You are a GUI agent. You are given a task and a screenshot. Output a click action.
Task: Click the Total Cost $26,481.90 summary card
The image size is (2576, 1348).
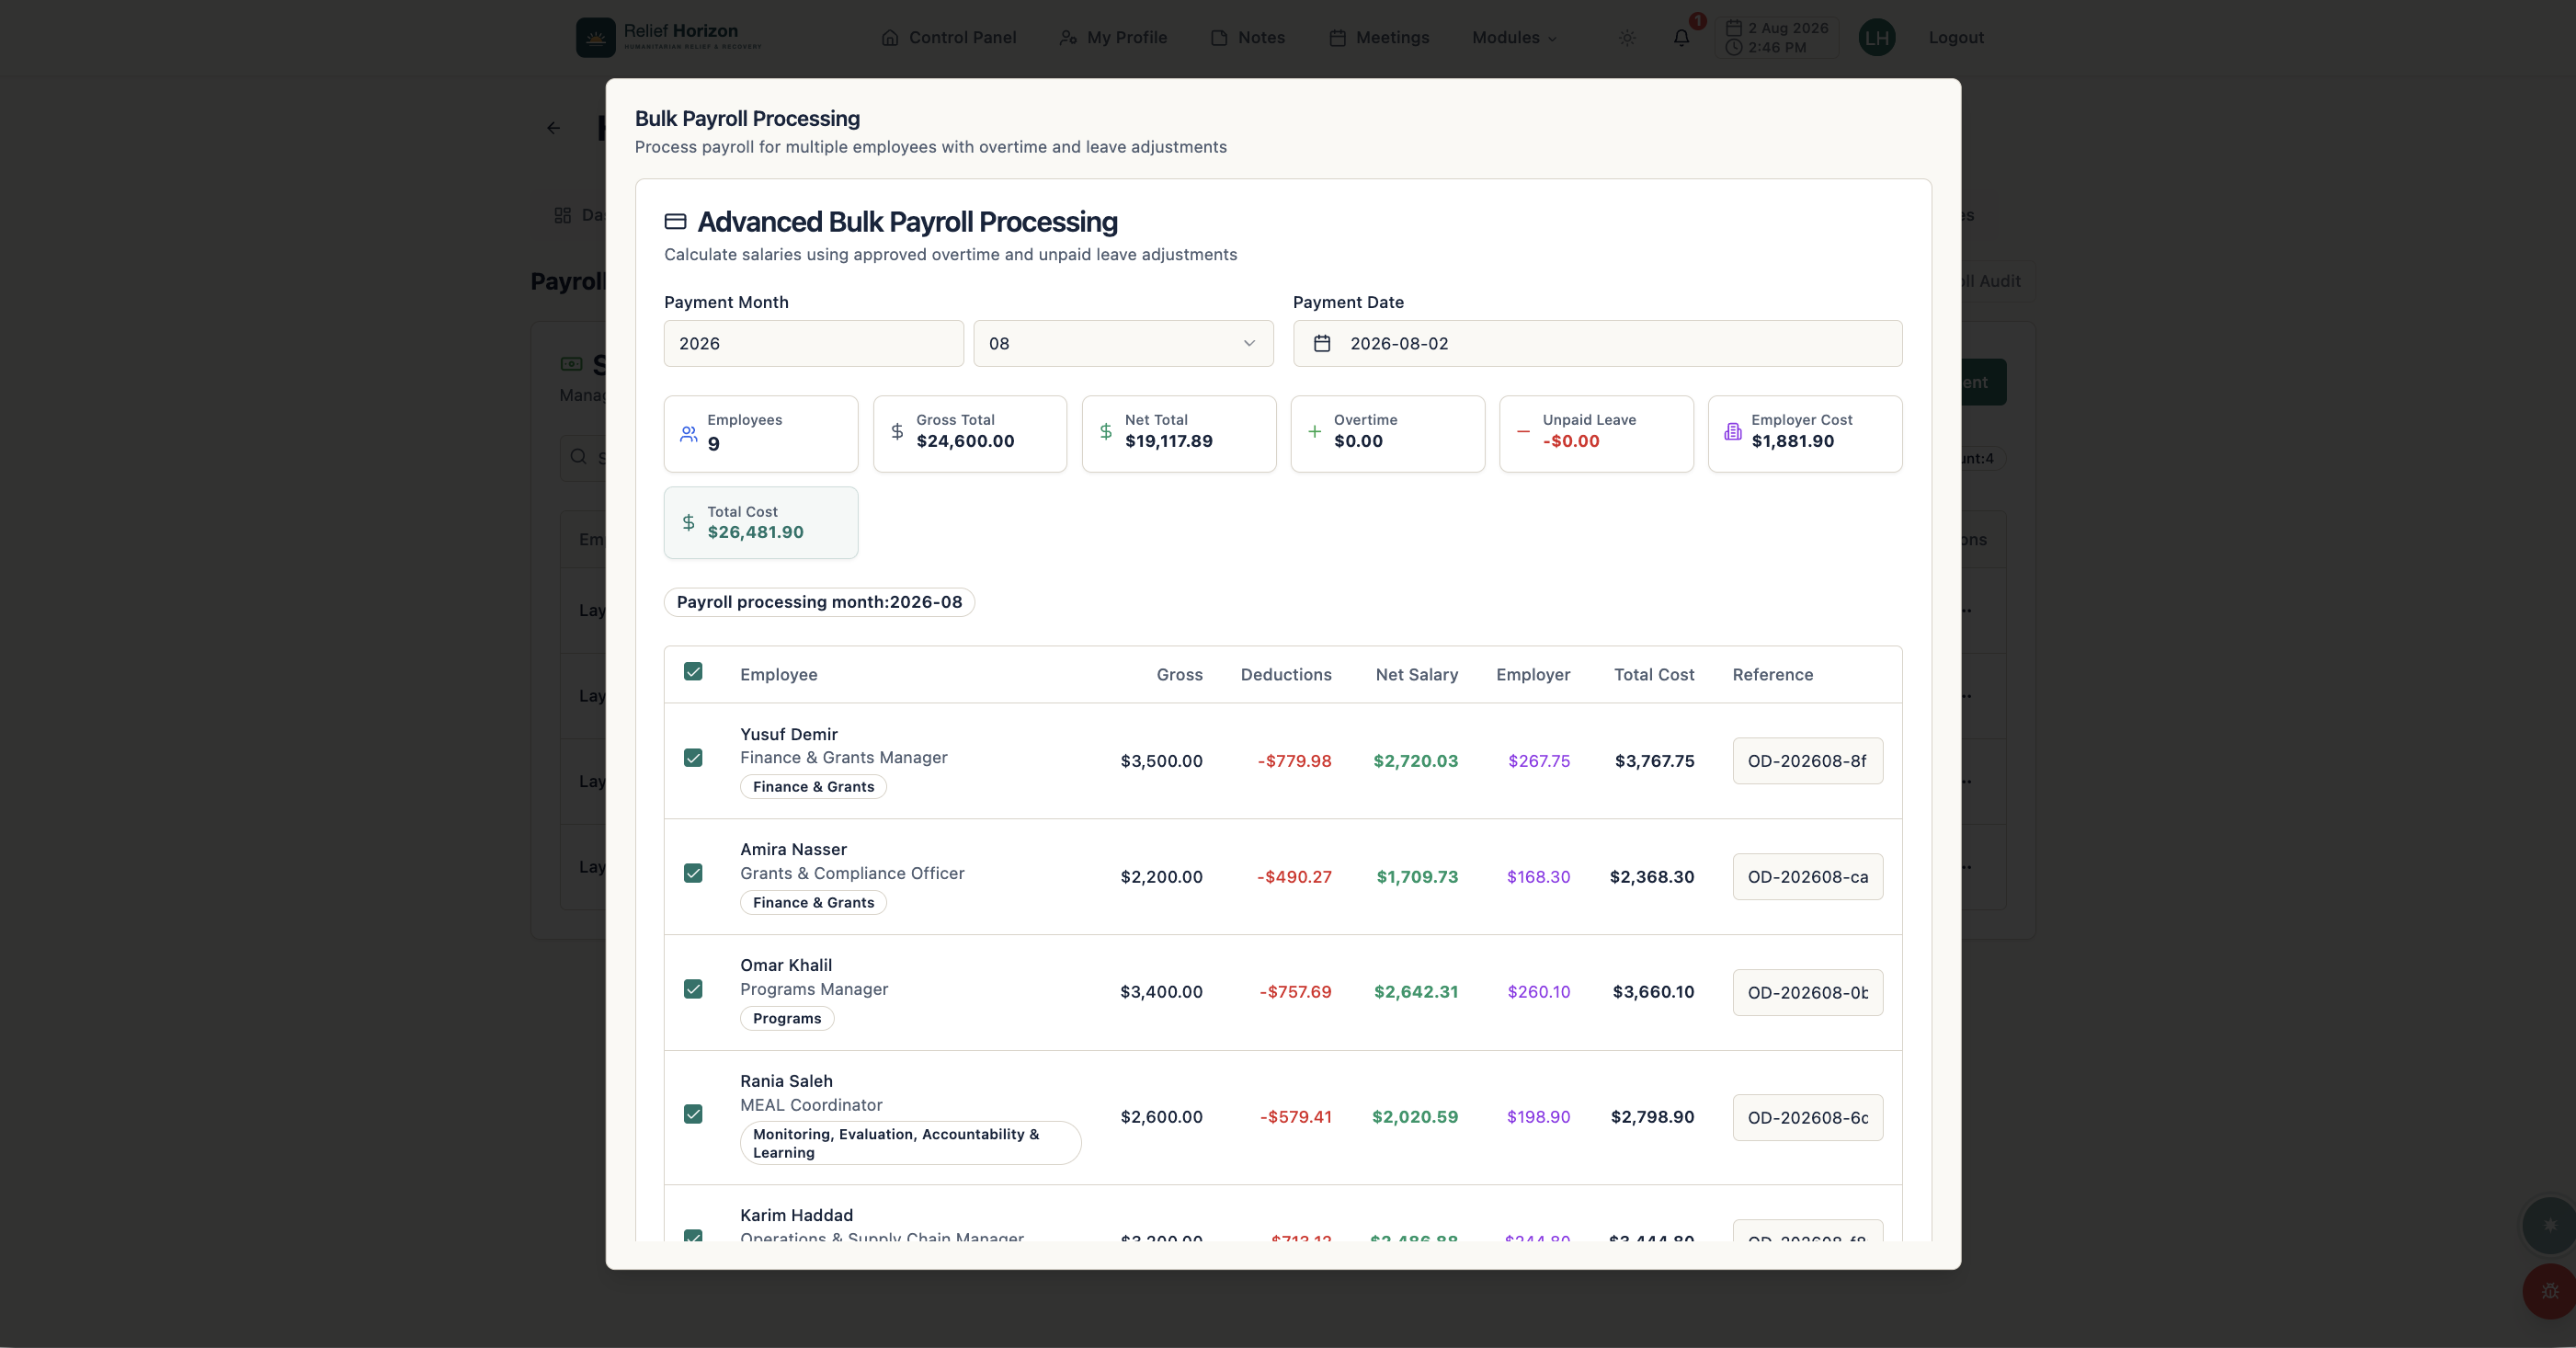(x=761, y=522)
